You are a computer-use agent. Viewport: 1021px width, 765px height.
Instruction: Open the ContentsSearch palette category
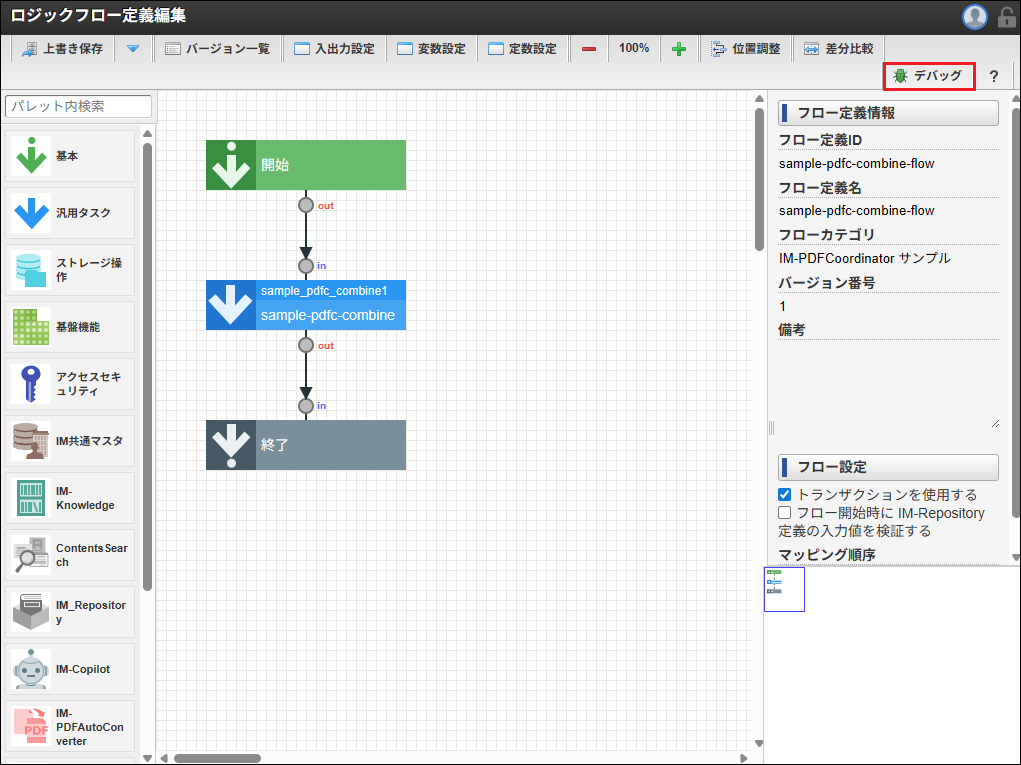tap(70, 555)
